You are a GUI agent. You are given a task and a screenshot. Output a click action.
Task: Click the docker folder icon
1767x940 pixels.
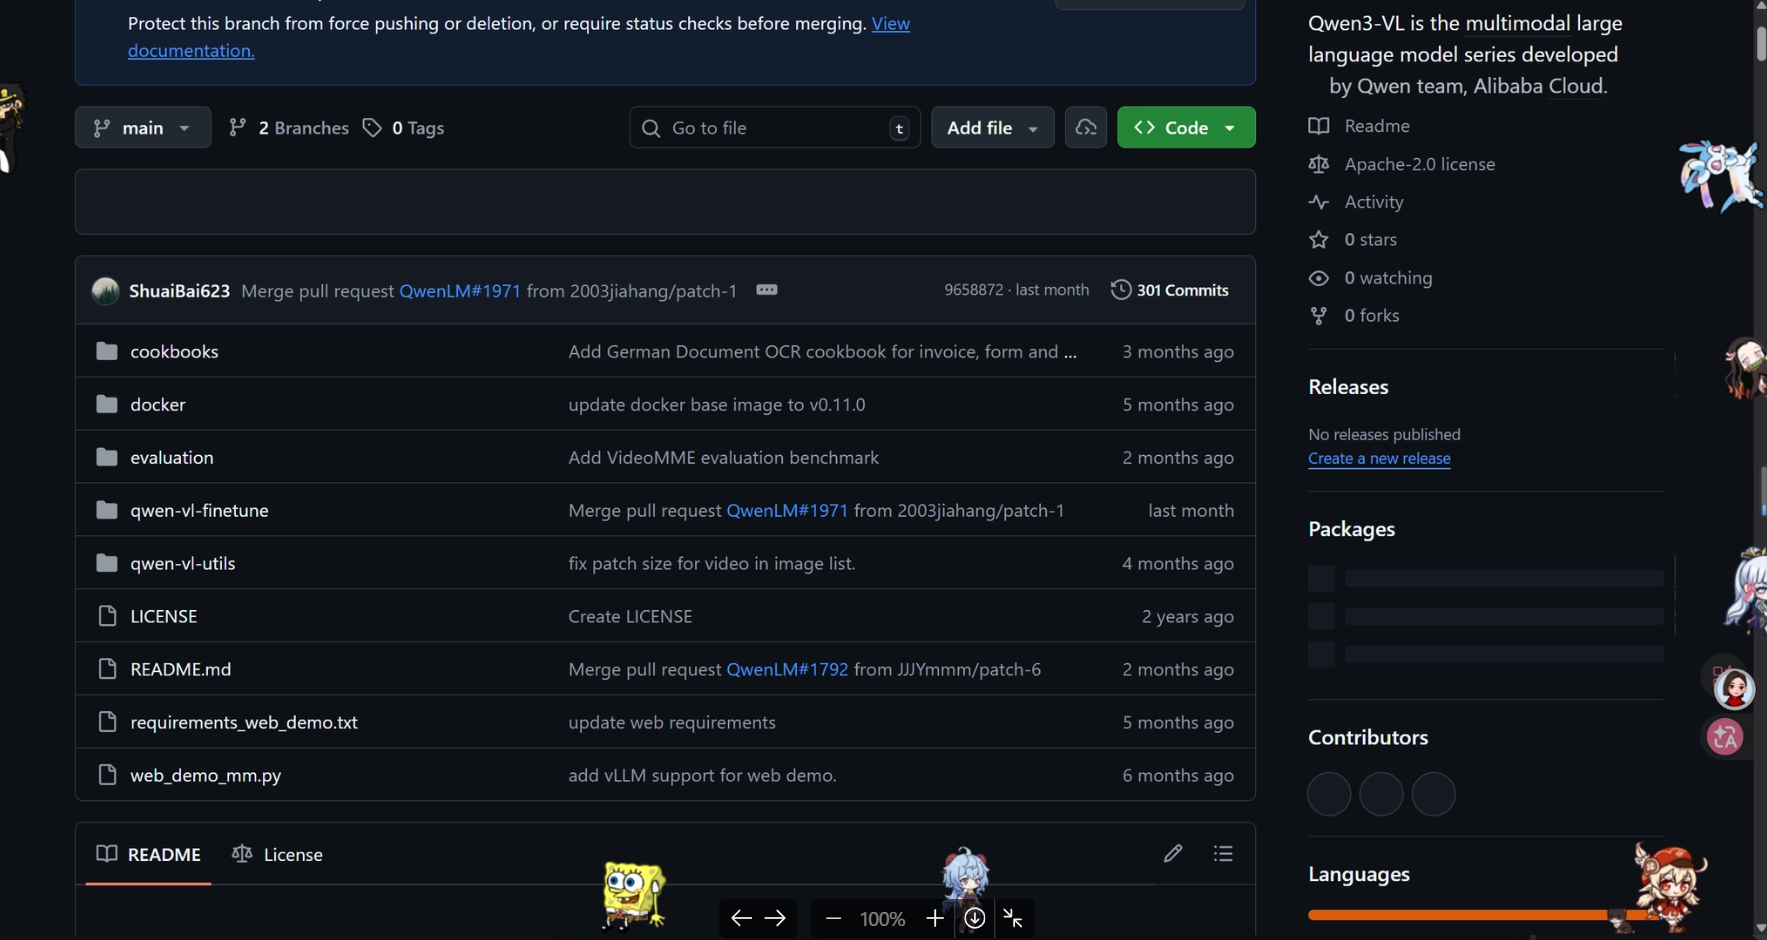click(x=107, y=404)
